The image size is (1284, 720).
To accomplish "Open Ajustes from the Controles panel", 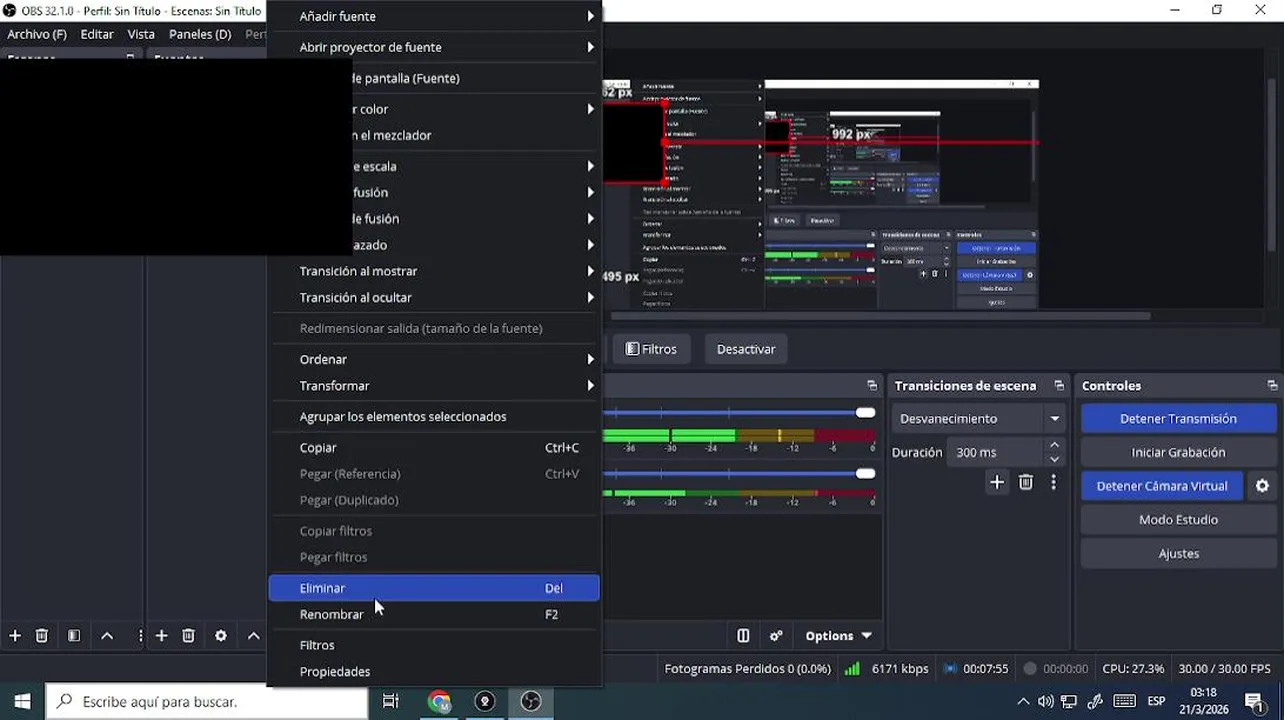I will coord(1178,553).
